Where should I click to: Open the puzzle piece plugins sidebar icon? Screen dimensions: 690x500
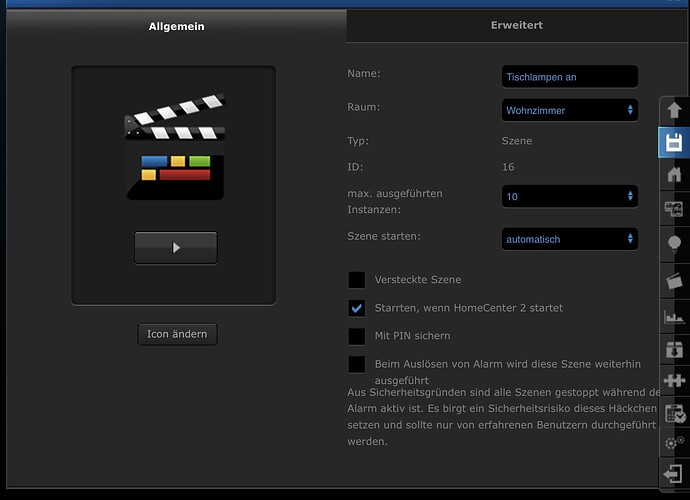click(x=674, y=380)
